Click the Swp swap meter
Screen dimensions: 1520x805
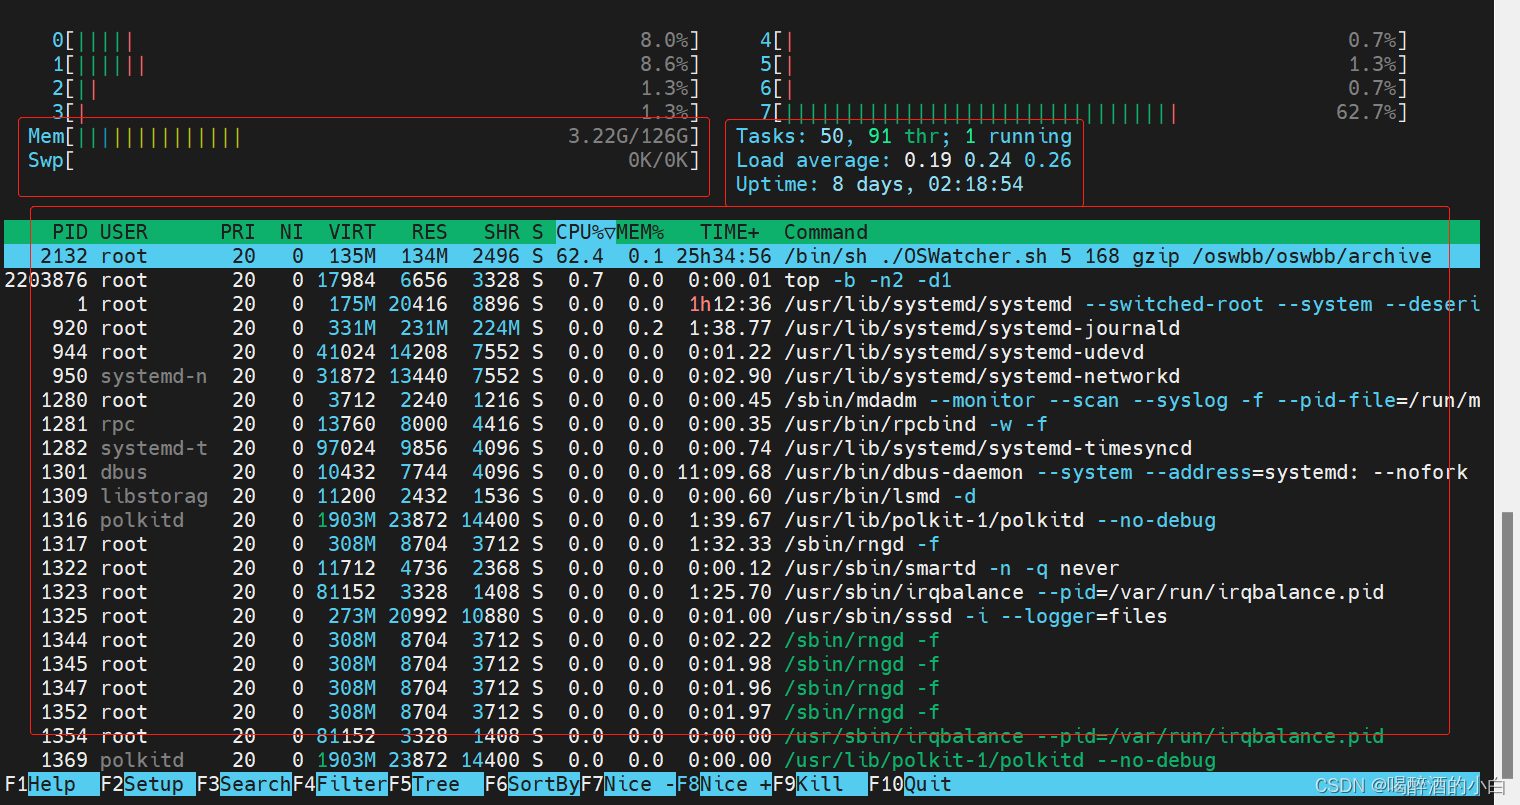click(364, 160)
